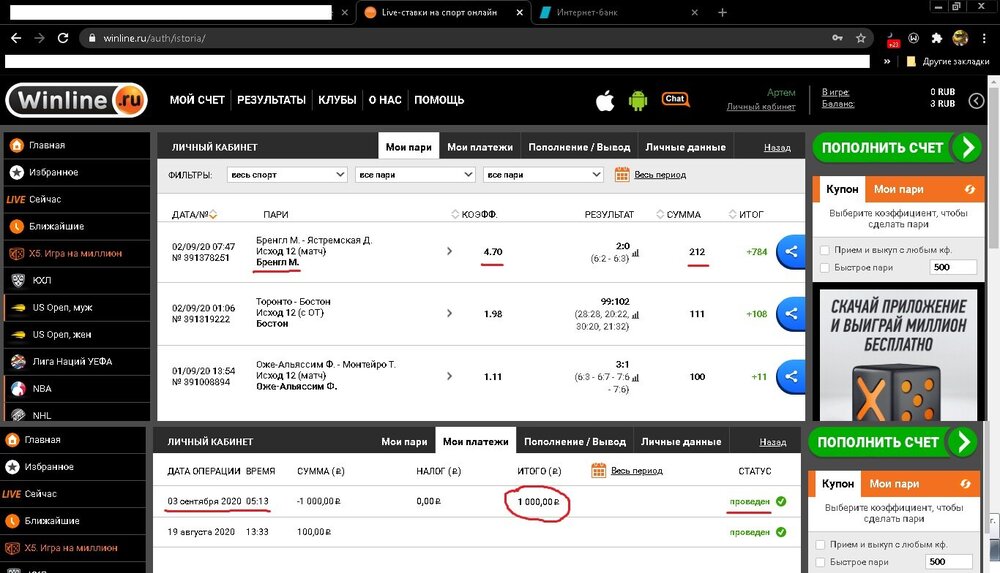Open РЕЗУЛЬТАТЫ in the top menu

tap(271, 100)
